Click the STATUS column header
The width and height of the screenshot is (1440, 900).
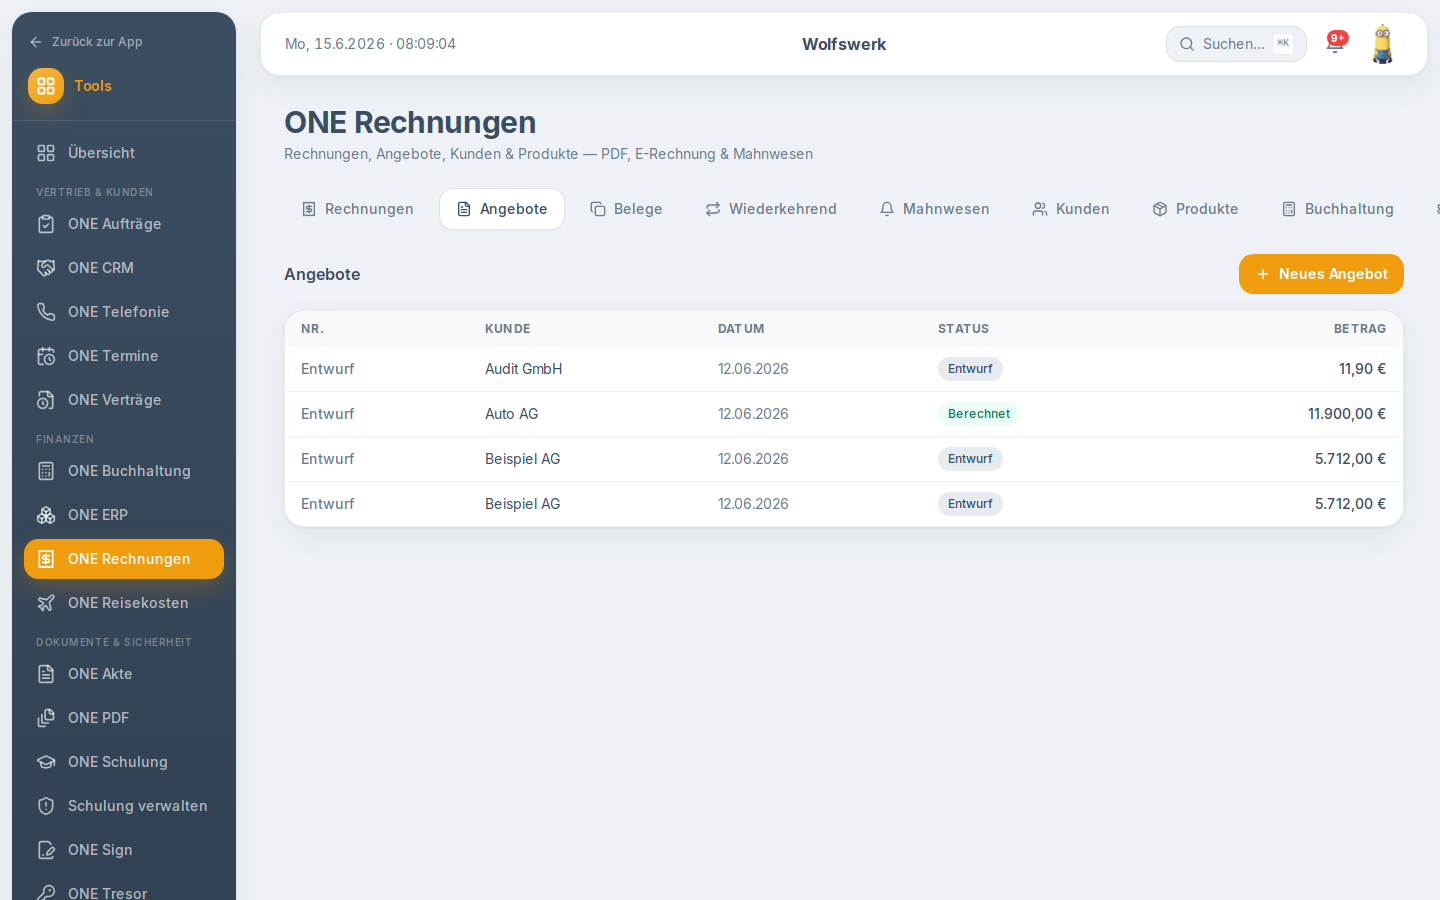click(963, 329)
